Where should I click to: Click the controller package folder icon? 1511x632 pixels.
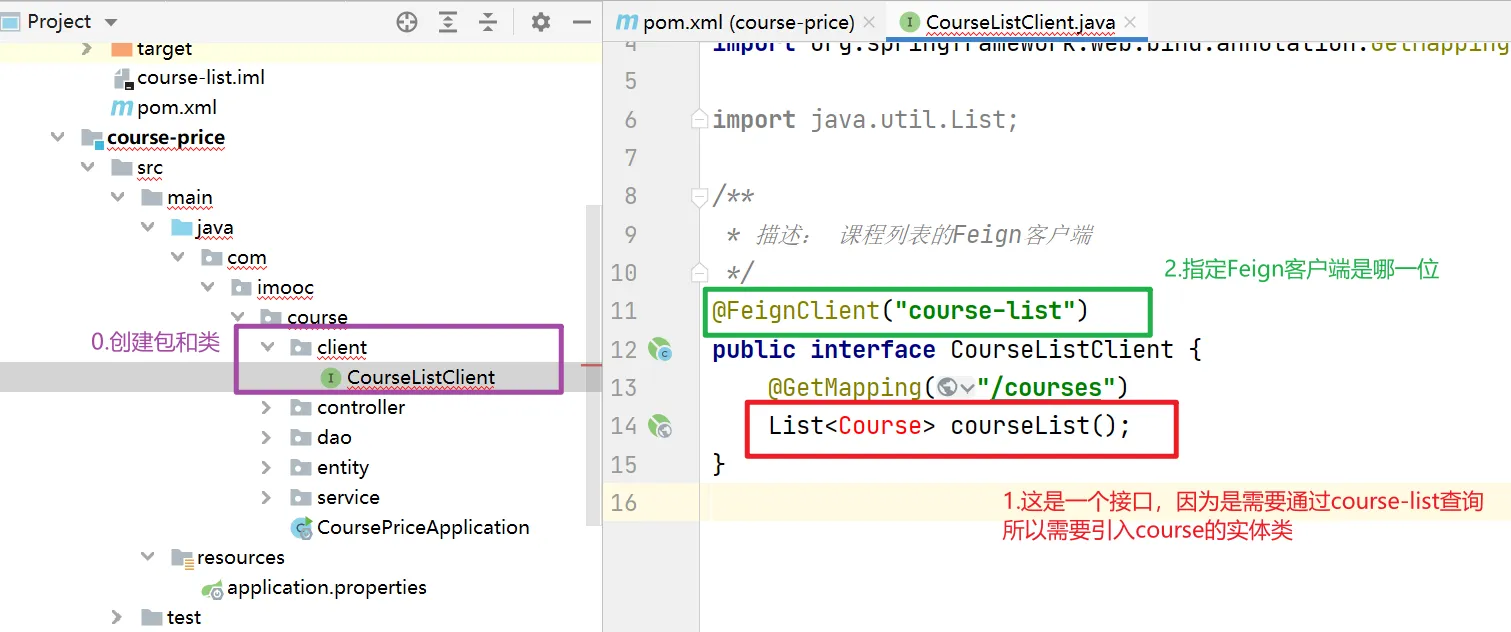[x=300, y=407]
